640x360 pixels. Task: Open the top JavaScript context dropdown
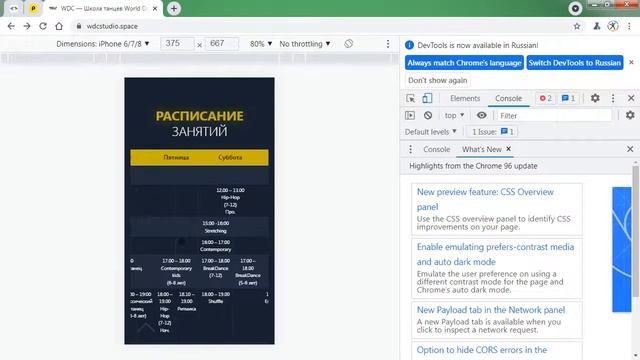point(454,116)
